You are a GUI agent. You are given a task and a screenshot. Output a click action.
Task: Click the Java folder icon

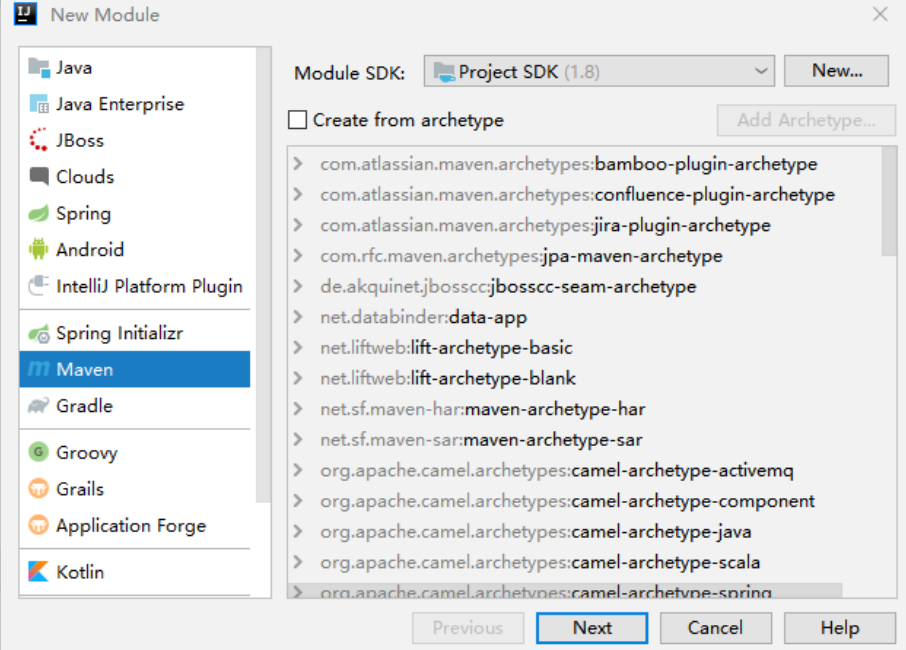click(x=39, y=68)
